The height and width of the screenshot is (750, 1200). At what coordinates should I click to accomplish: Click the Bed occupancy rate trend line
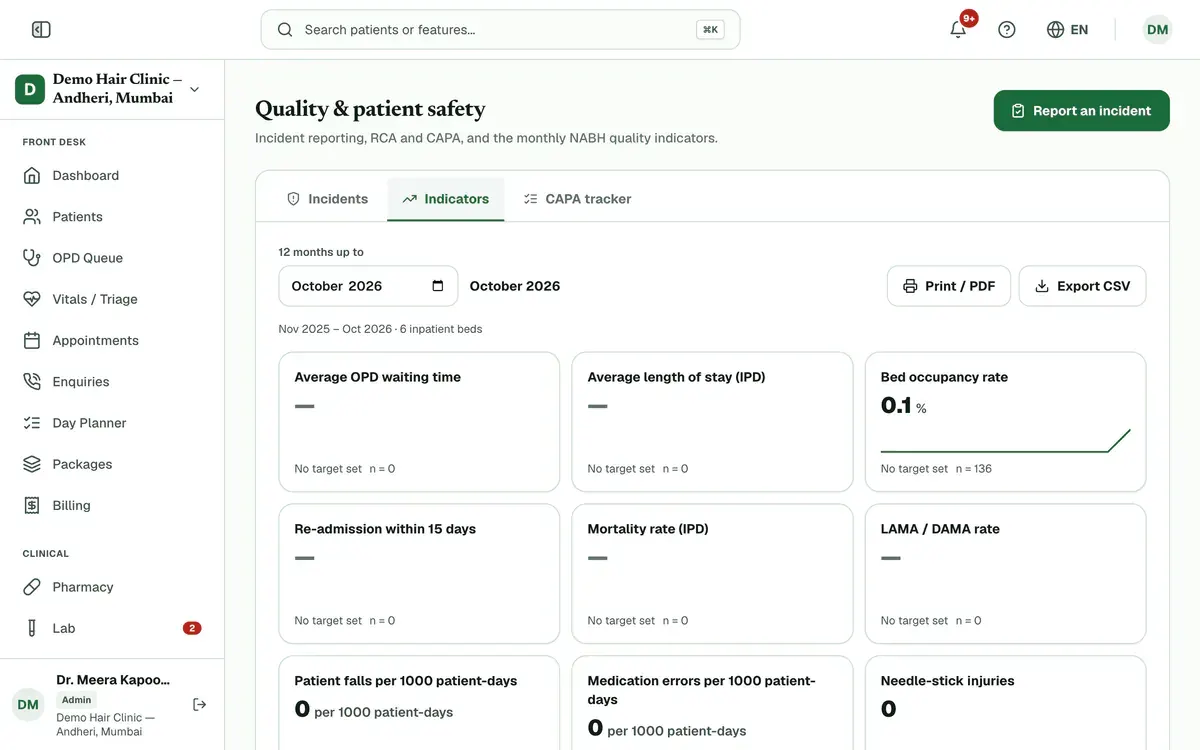(1005, 441)
